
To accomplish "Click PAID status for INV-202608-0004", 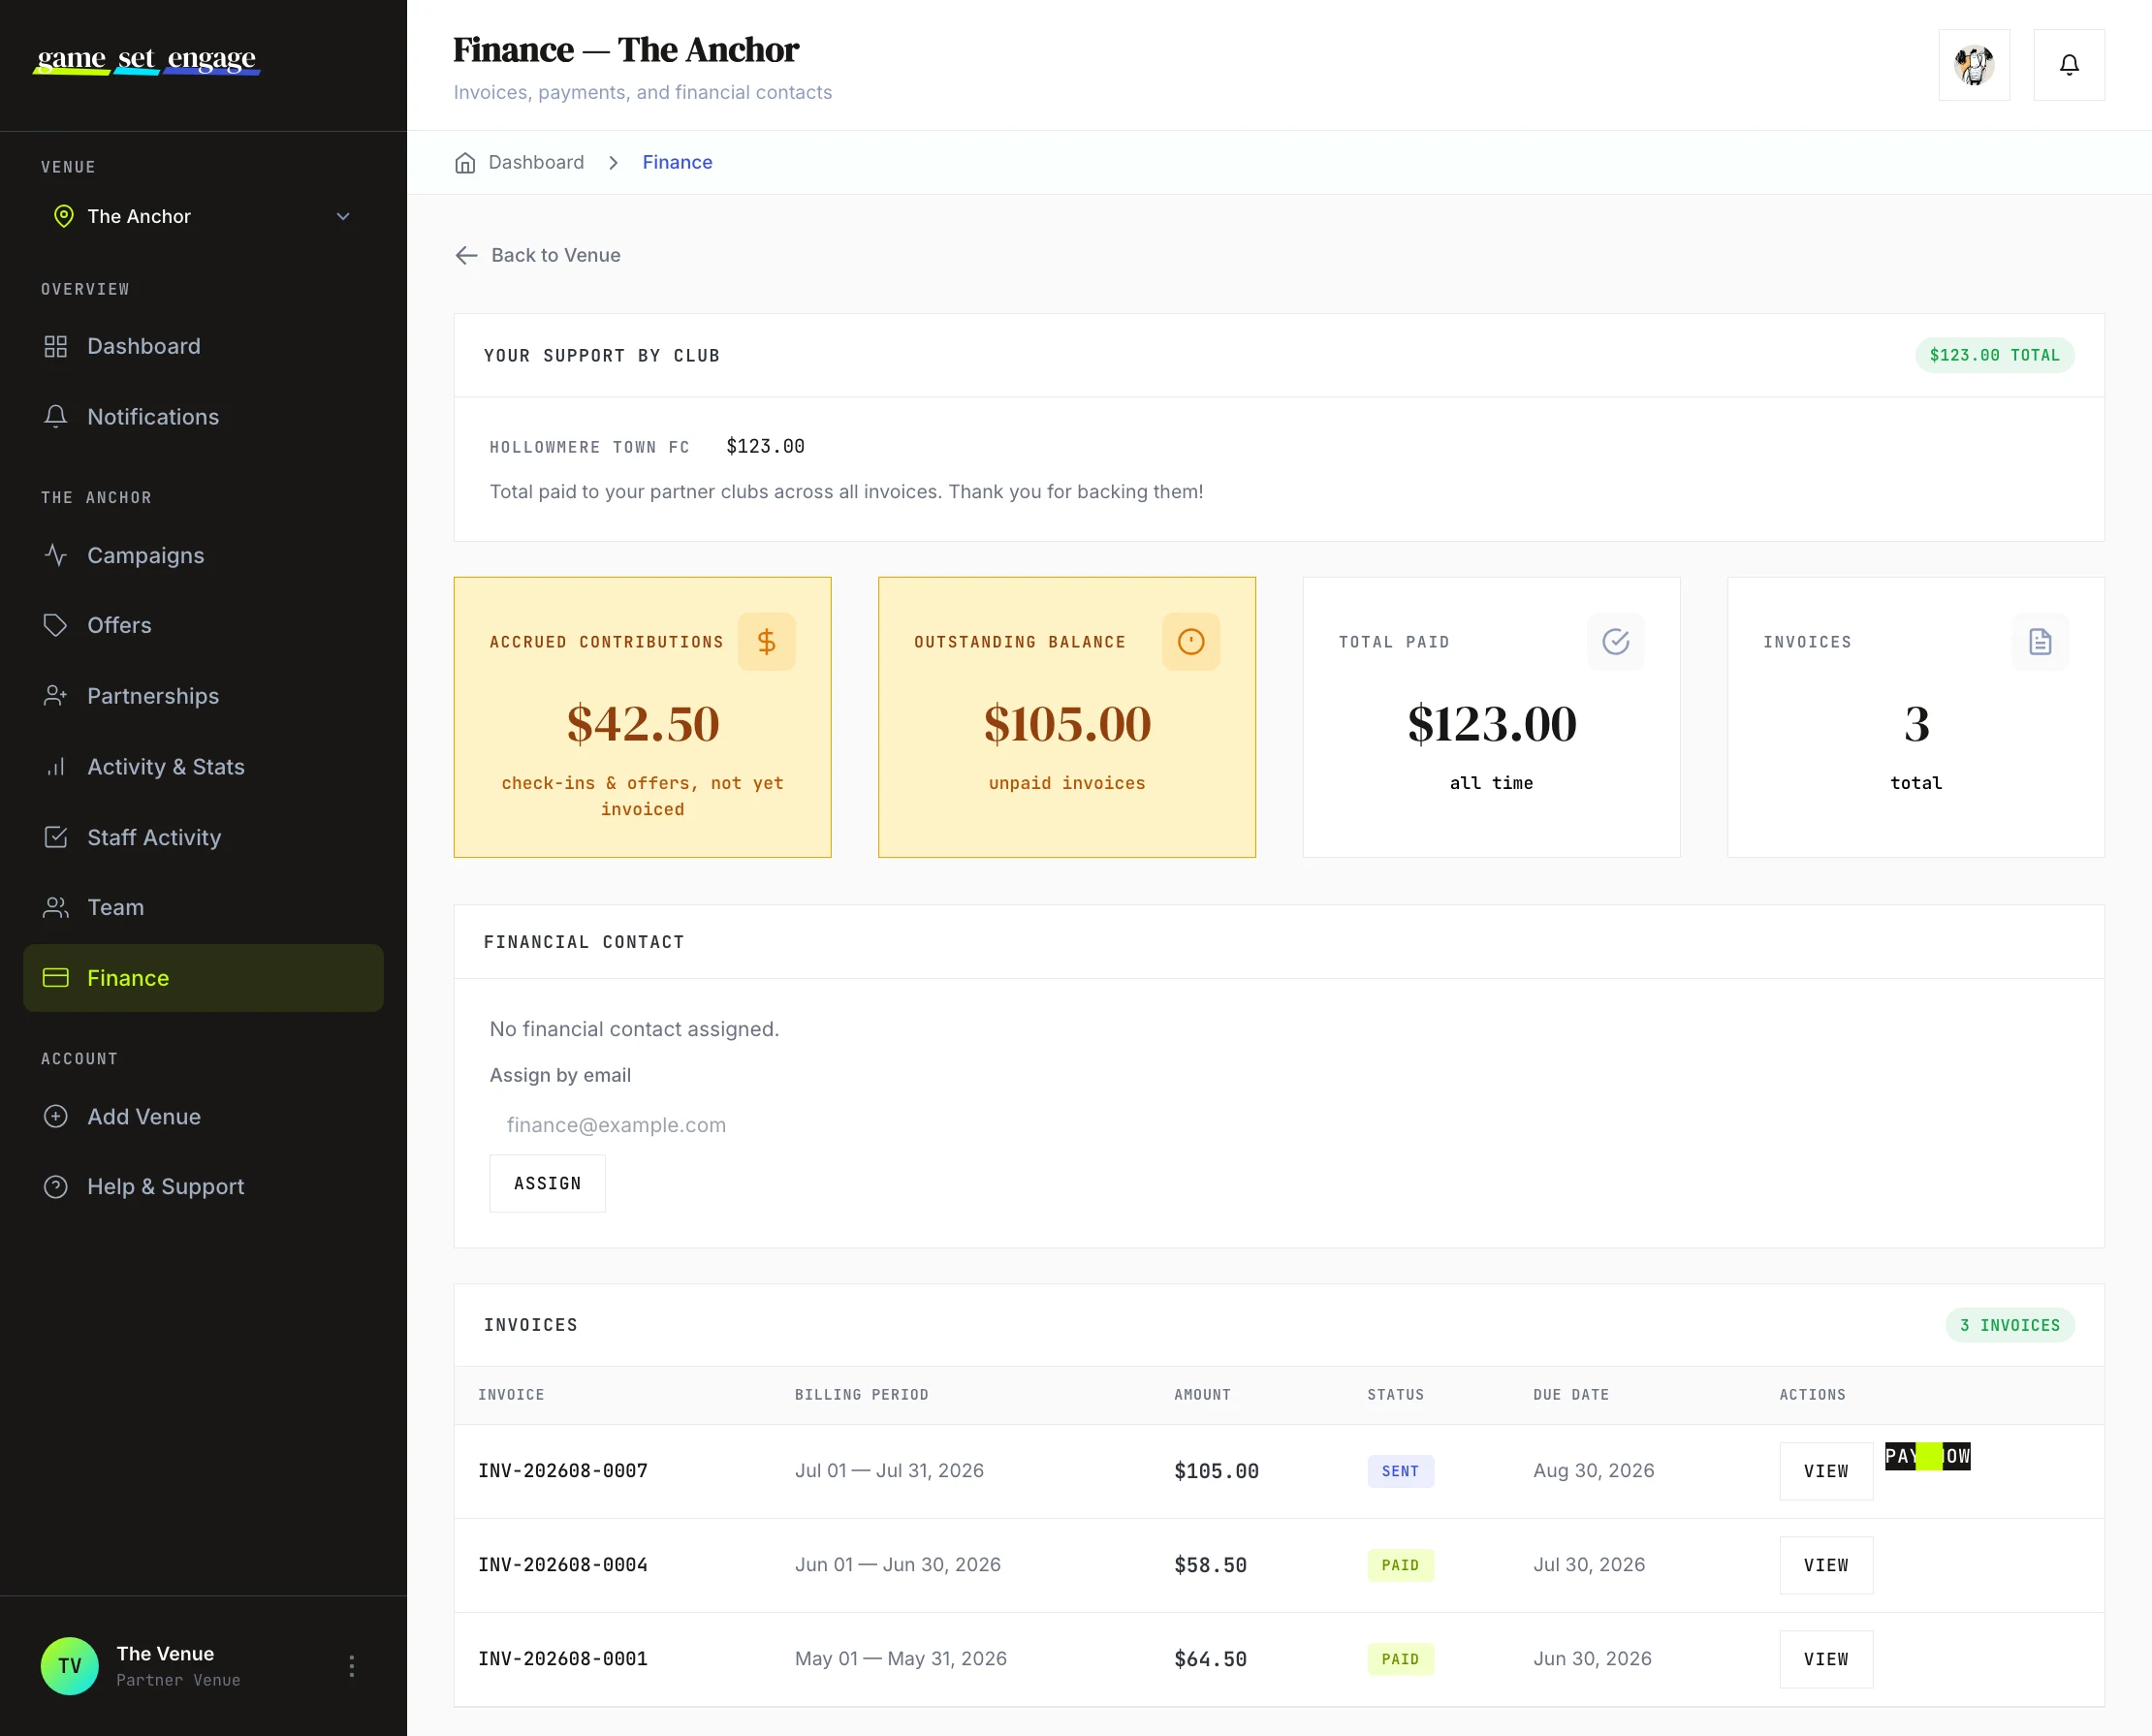I will pyautogui.click(x=1400, y=1565).
